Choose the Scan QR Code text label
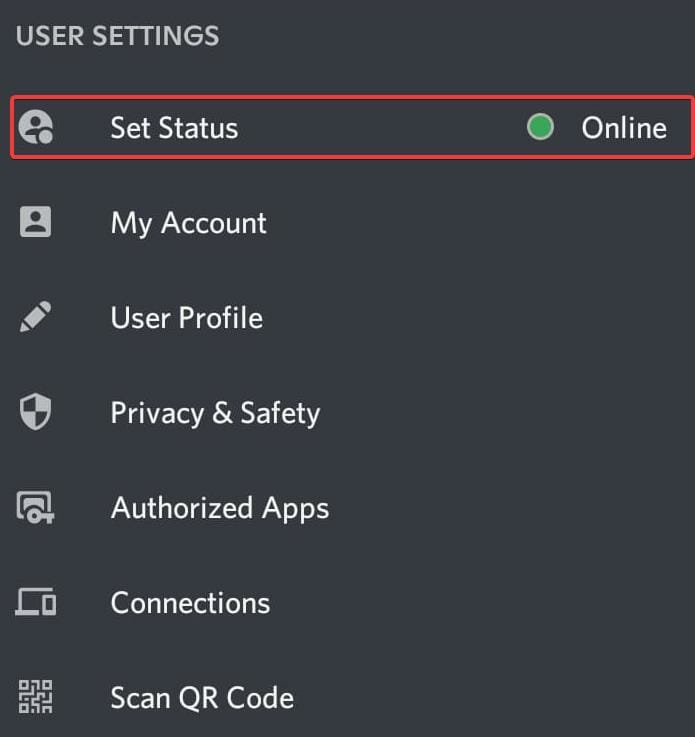The height and width of the screenshot is (737, 695). (x=202, y=697)
